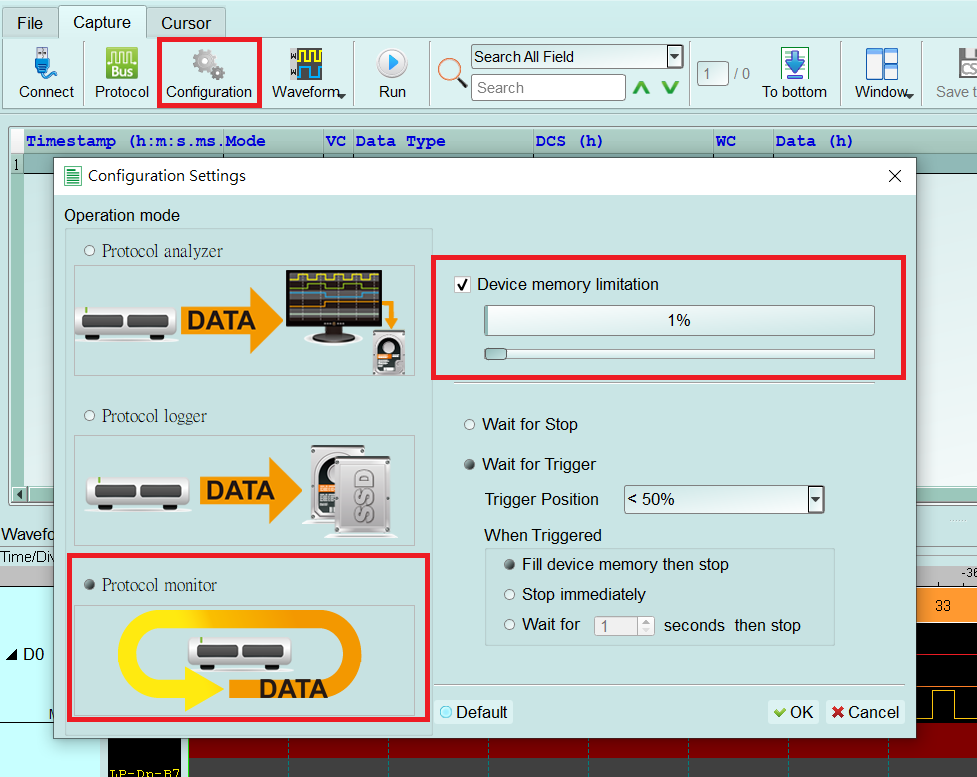Cancel the configuration dialog
This screenshot has width=977, height=777.
coord(865,712)
